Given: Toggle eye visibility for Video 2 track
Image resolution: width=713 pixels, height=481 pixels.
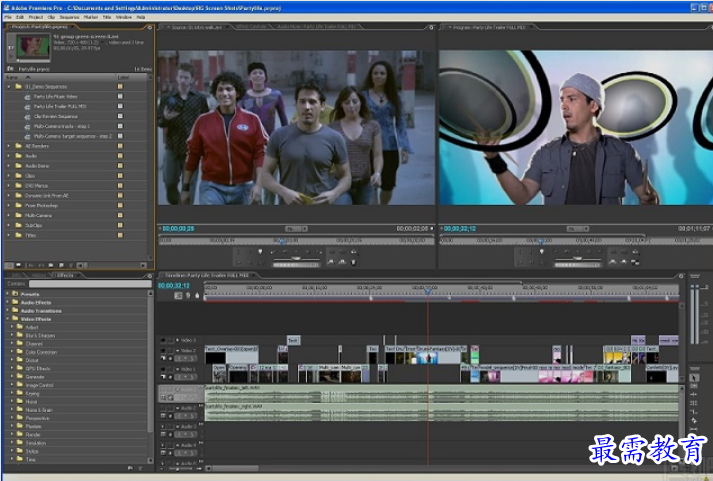Looking at the screenshot, I should (163, 351).
